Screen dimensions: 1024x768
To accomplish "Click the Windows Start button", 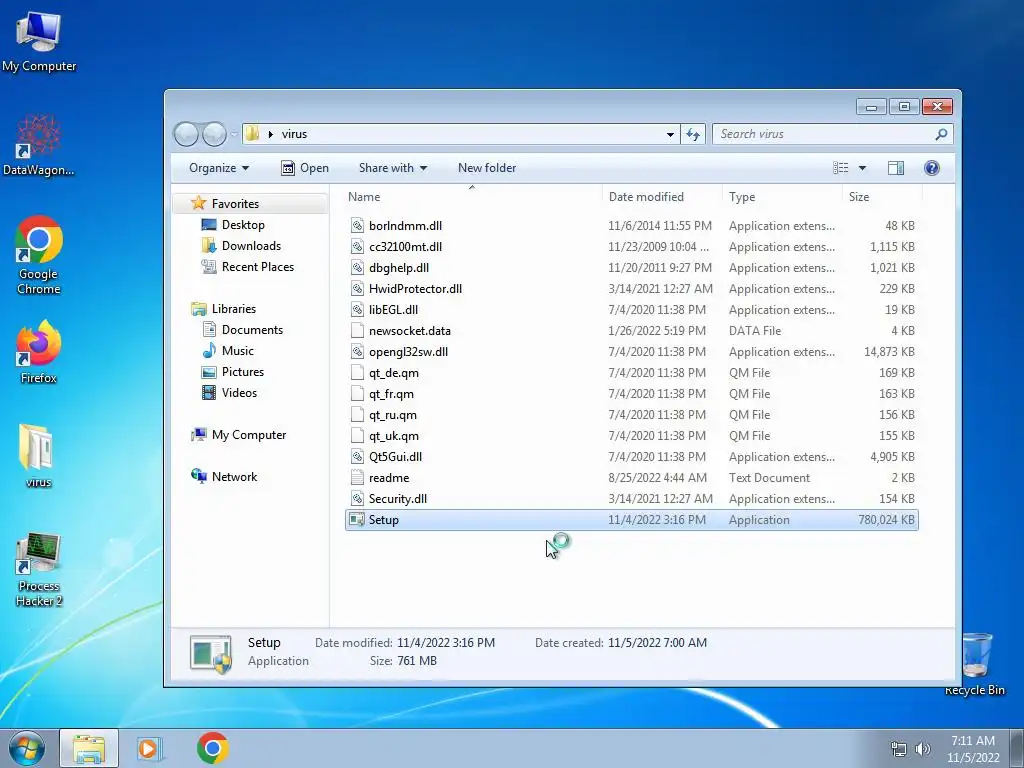I will pyautogui.click(x=27, y=748).
